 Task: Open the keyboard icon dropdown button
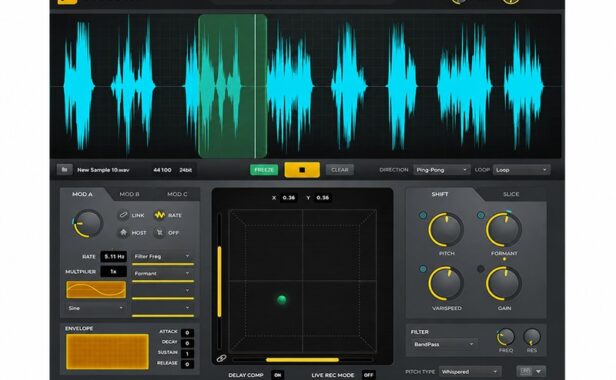[531, 371]
